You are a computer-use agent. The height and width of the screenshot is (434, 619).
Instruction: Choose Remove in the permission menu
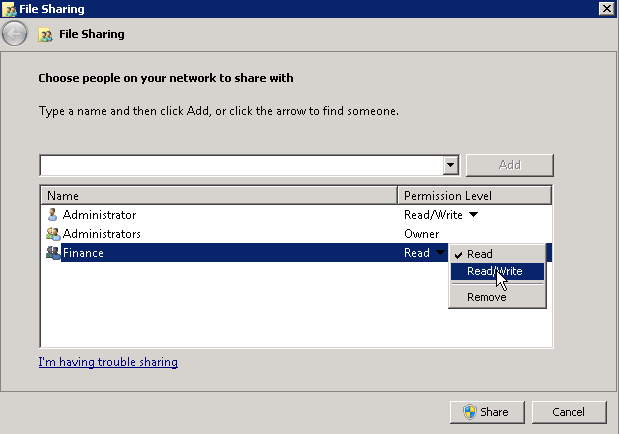(x=497, y=297)
